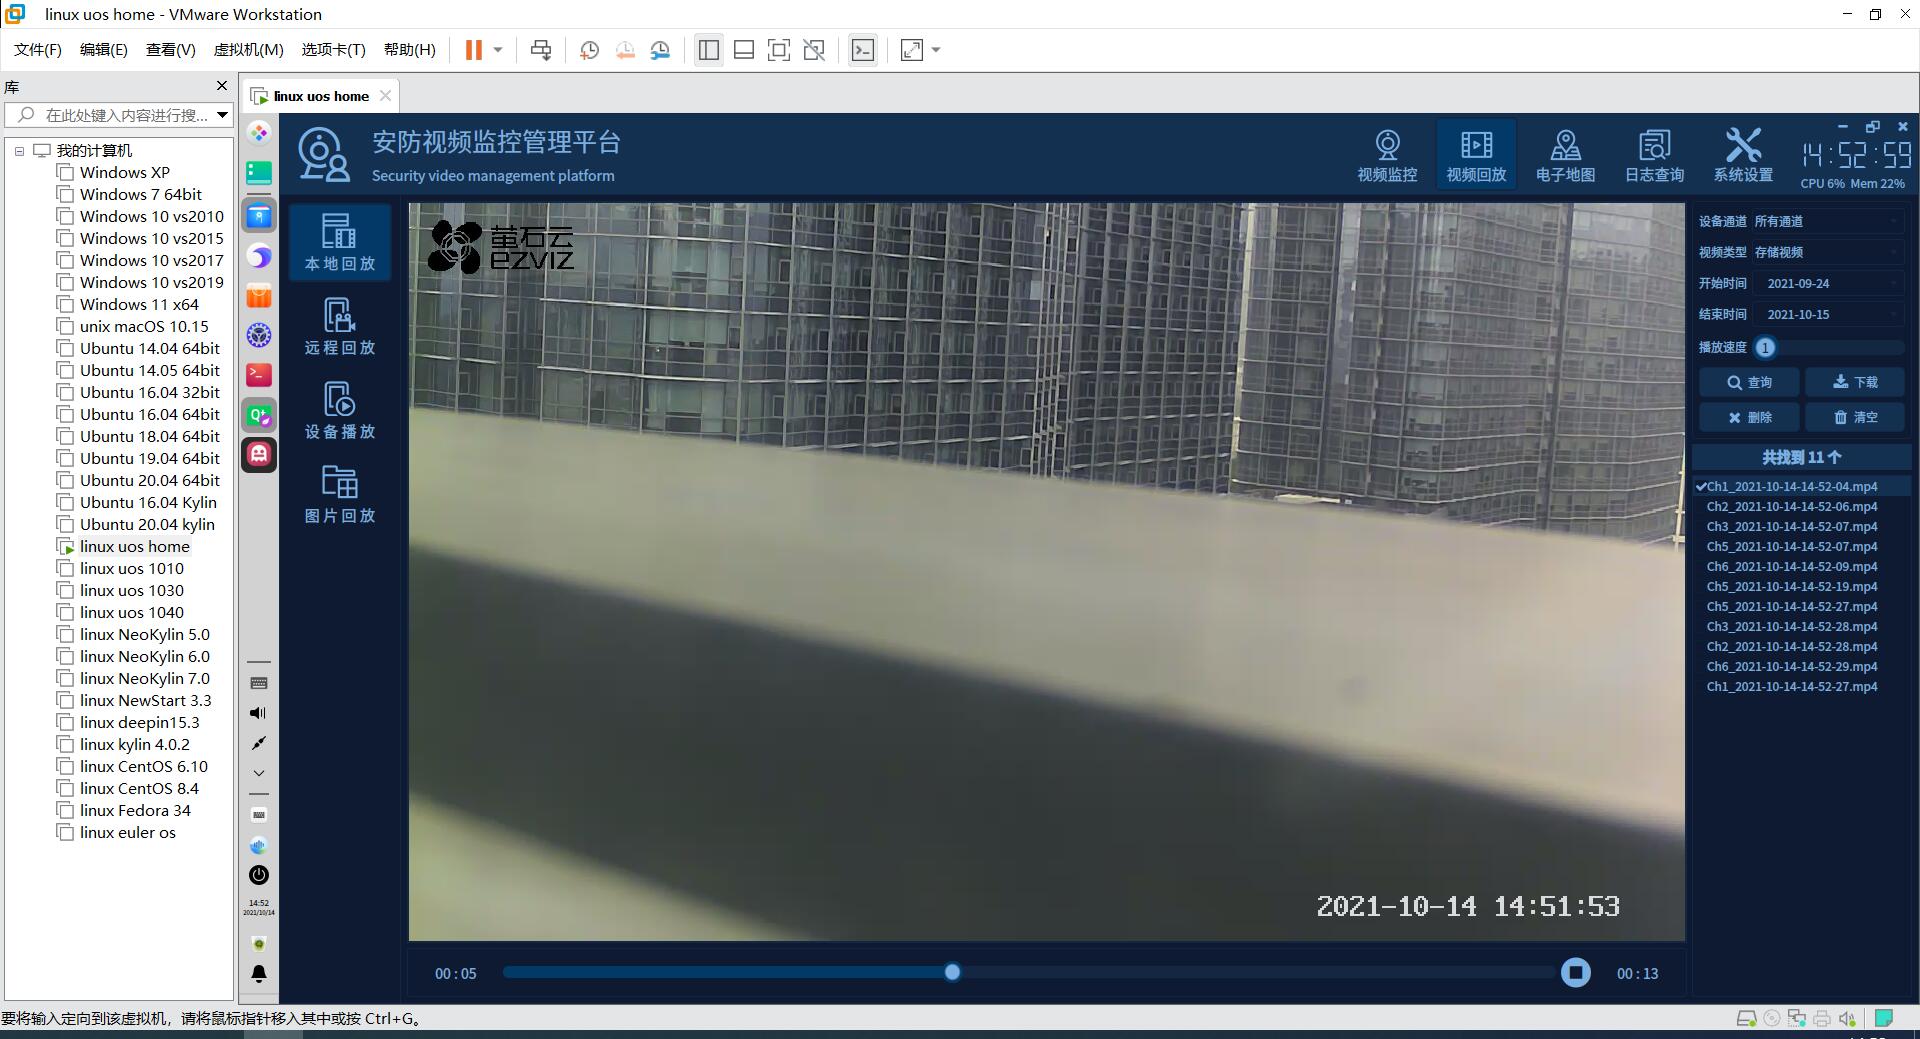Open the library search filter dropdown

tap(222, 115)
